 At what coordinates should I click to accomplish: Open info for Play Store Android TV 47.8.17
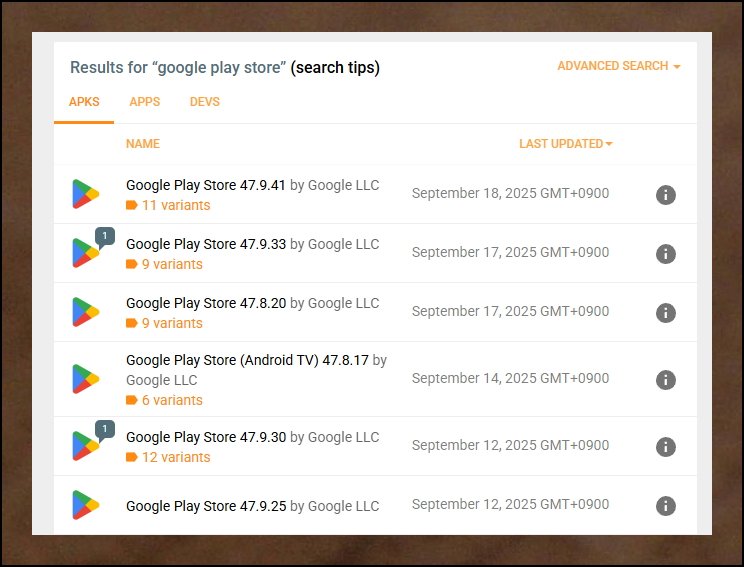click(665, 380)
